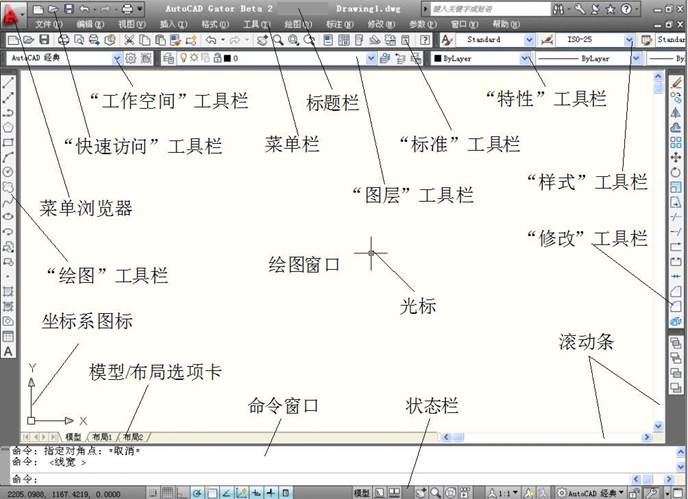Click Workspace Settings gear icon
Image resolution: width=688 pixels, height=499 pixels.
coord(131,58)
